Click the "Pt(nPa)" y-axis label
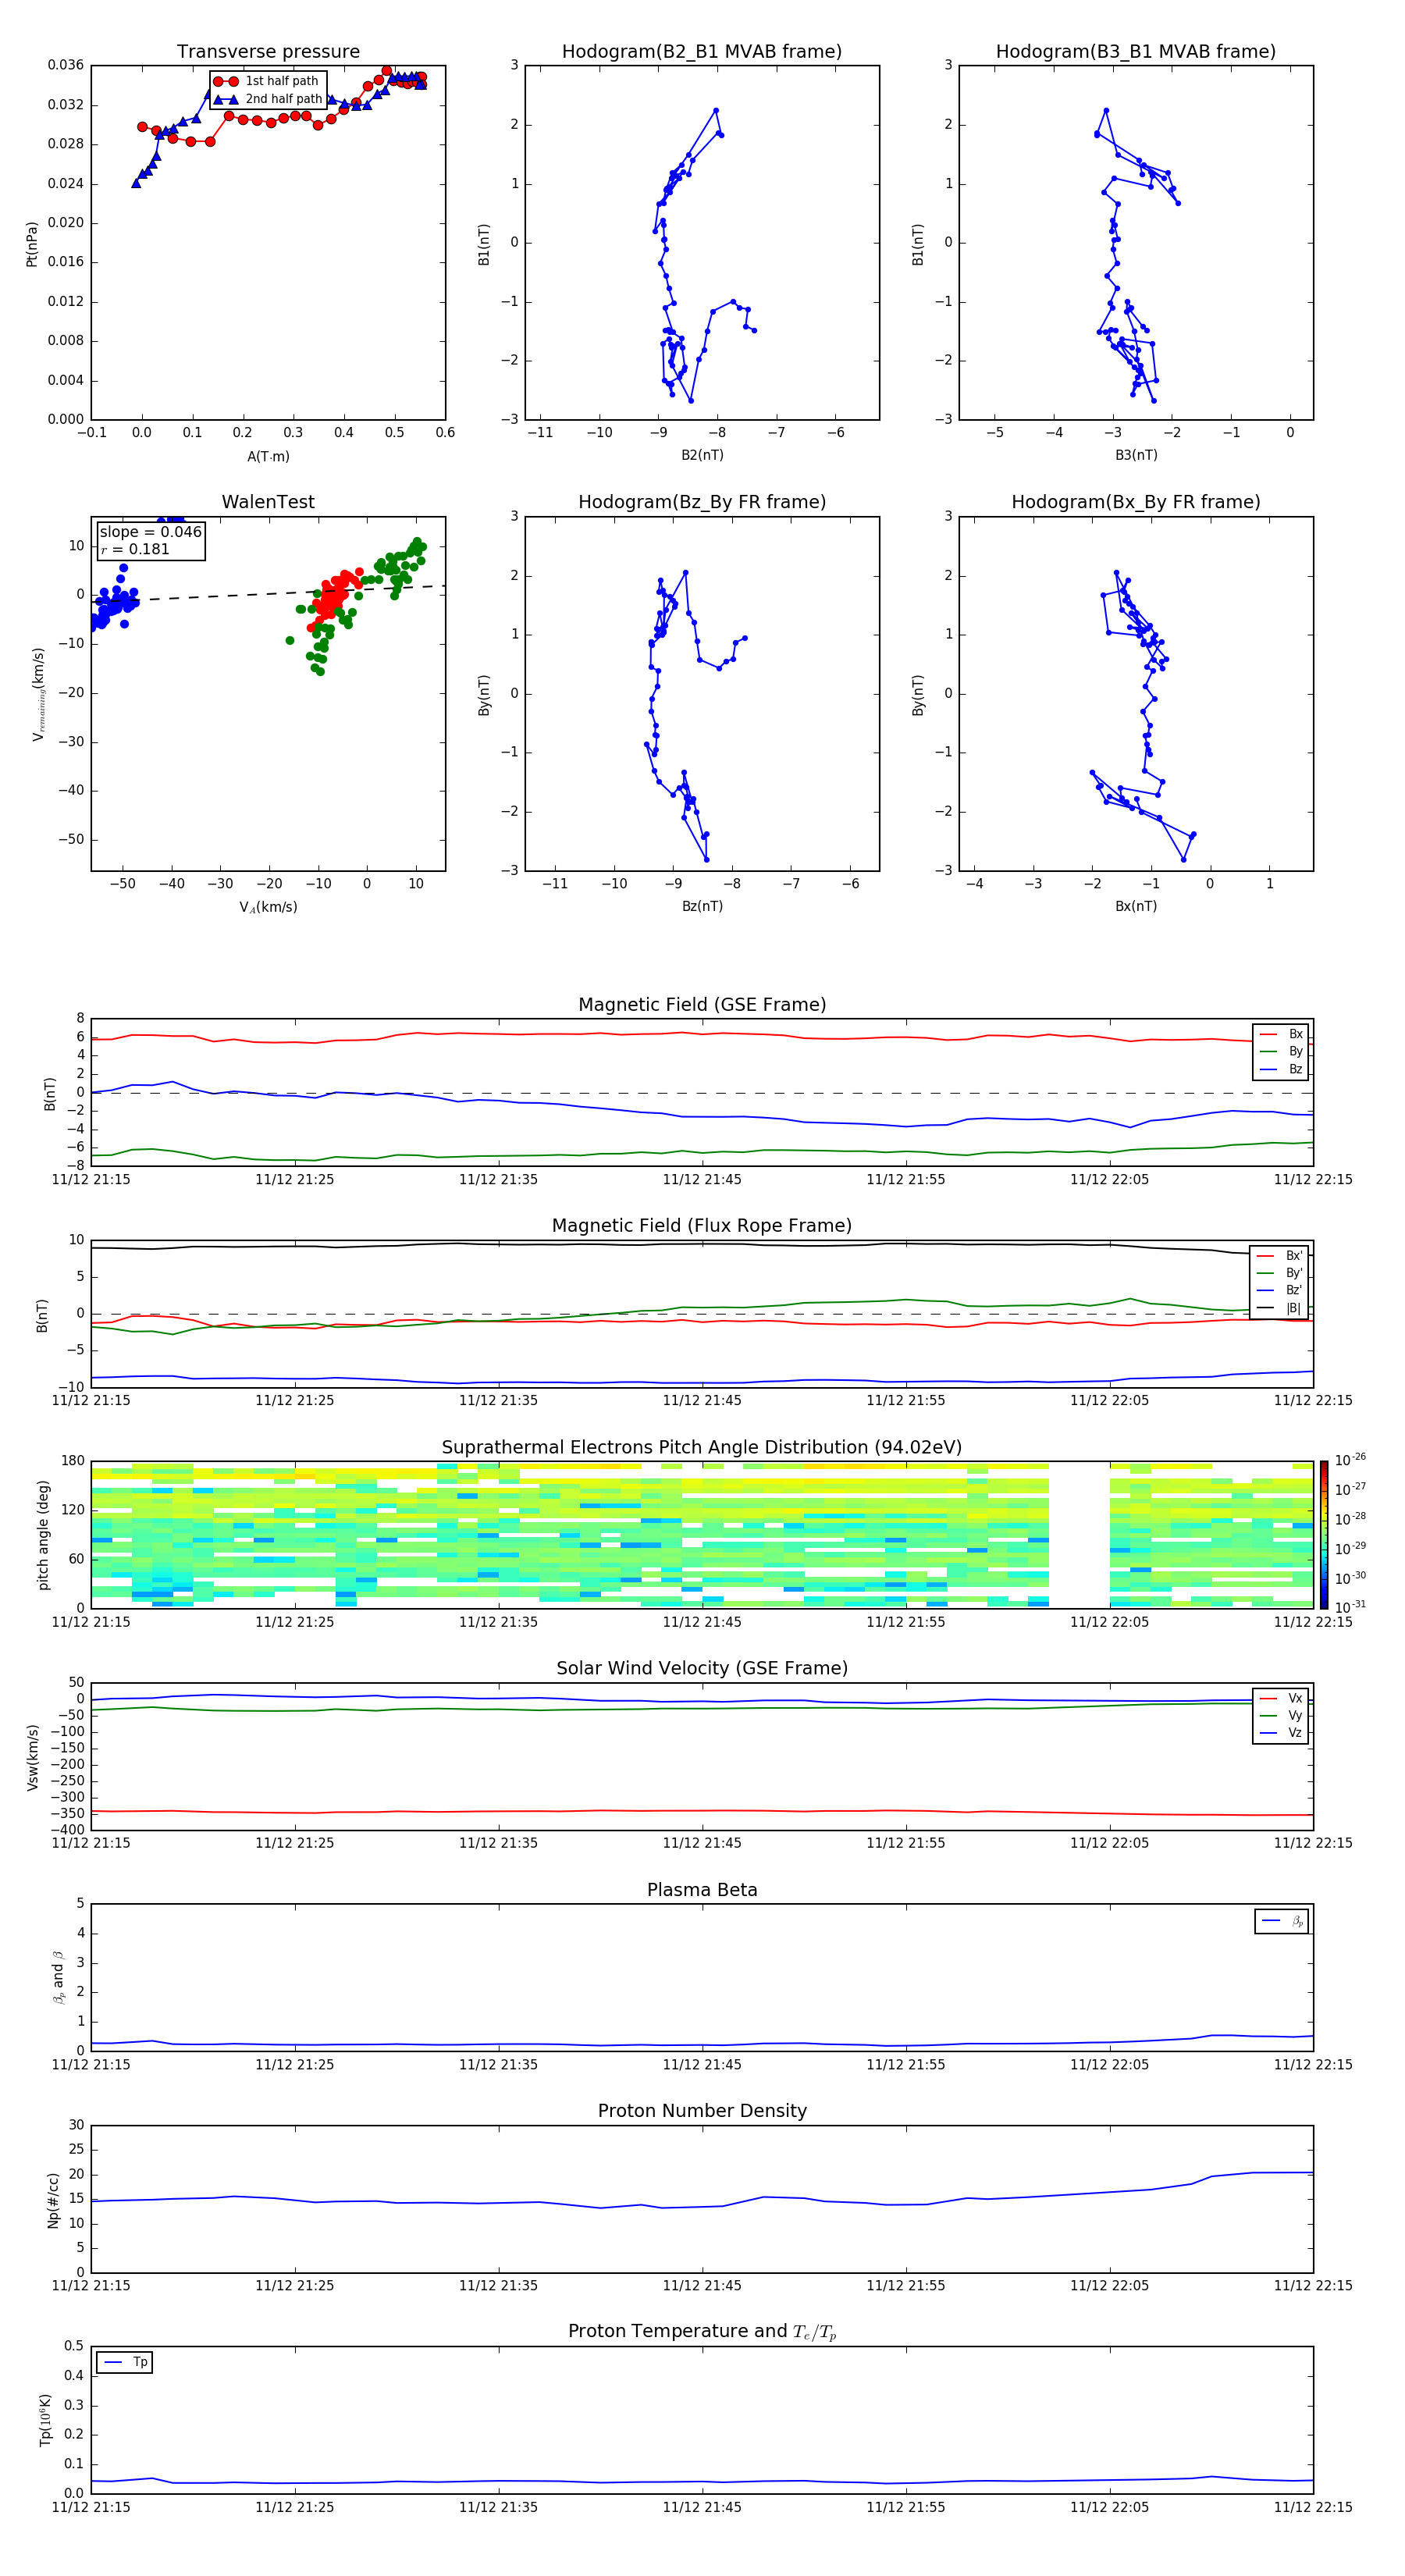 (32, 243)
